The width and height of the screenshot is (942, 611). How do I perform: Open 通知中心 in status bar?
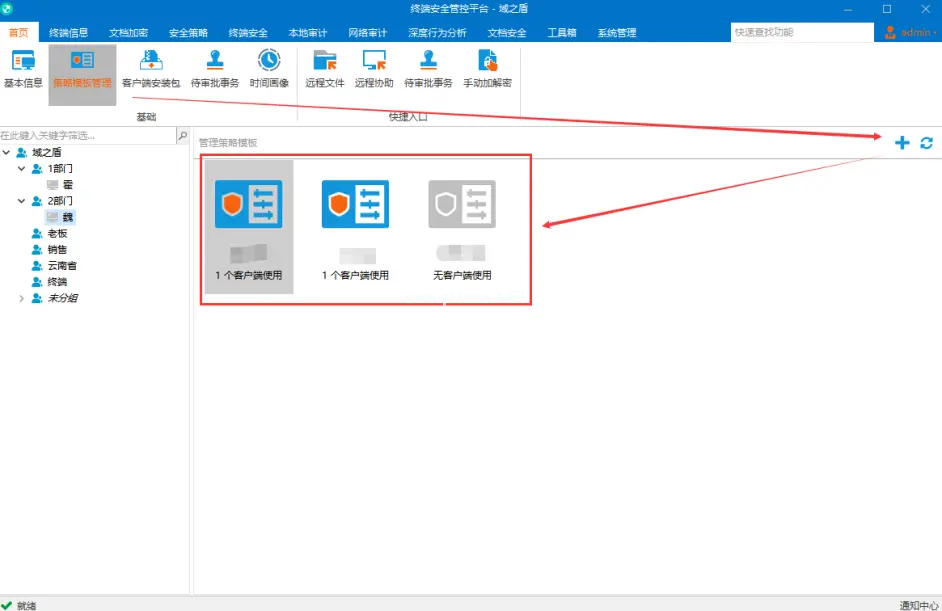tap(918, 605)
